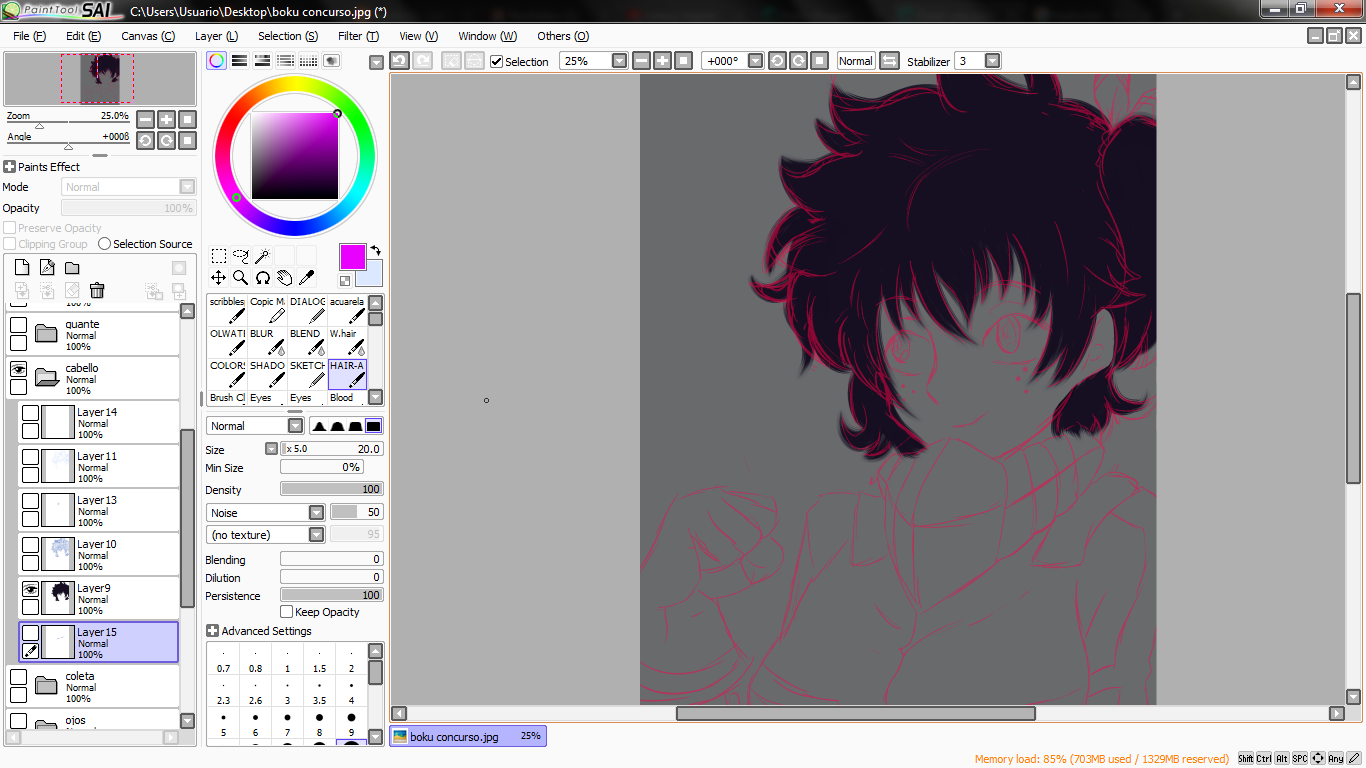Delete the selected layer with trash icon
This screenshot has height=768, width=1366.
tap(97, 290)
